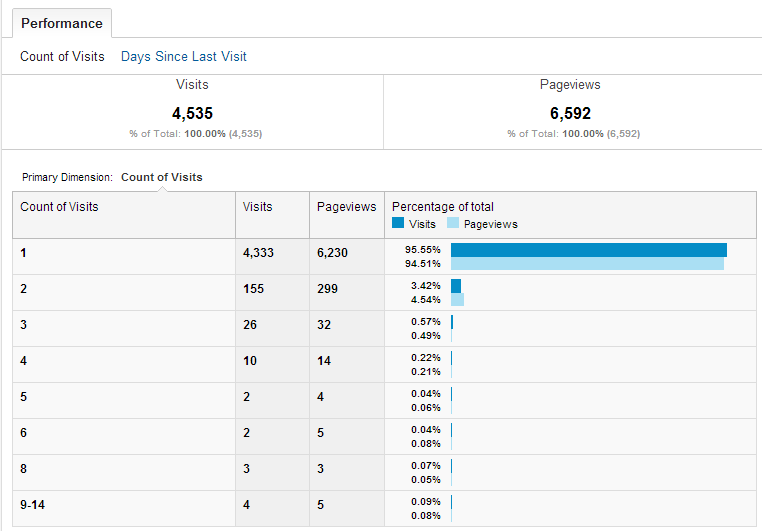Click the 155 visits value
The height and width of the screenshot is (531, 762).
click(x=252, y=289)
